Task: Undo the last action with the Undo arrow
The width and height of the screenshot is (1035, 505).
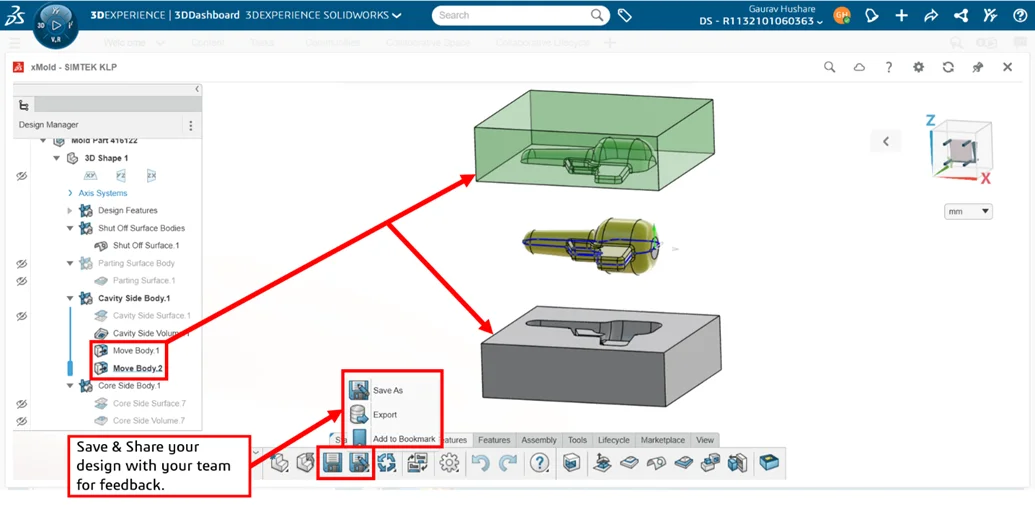Action: click(480, 463)
